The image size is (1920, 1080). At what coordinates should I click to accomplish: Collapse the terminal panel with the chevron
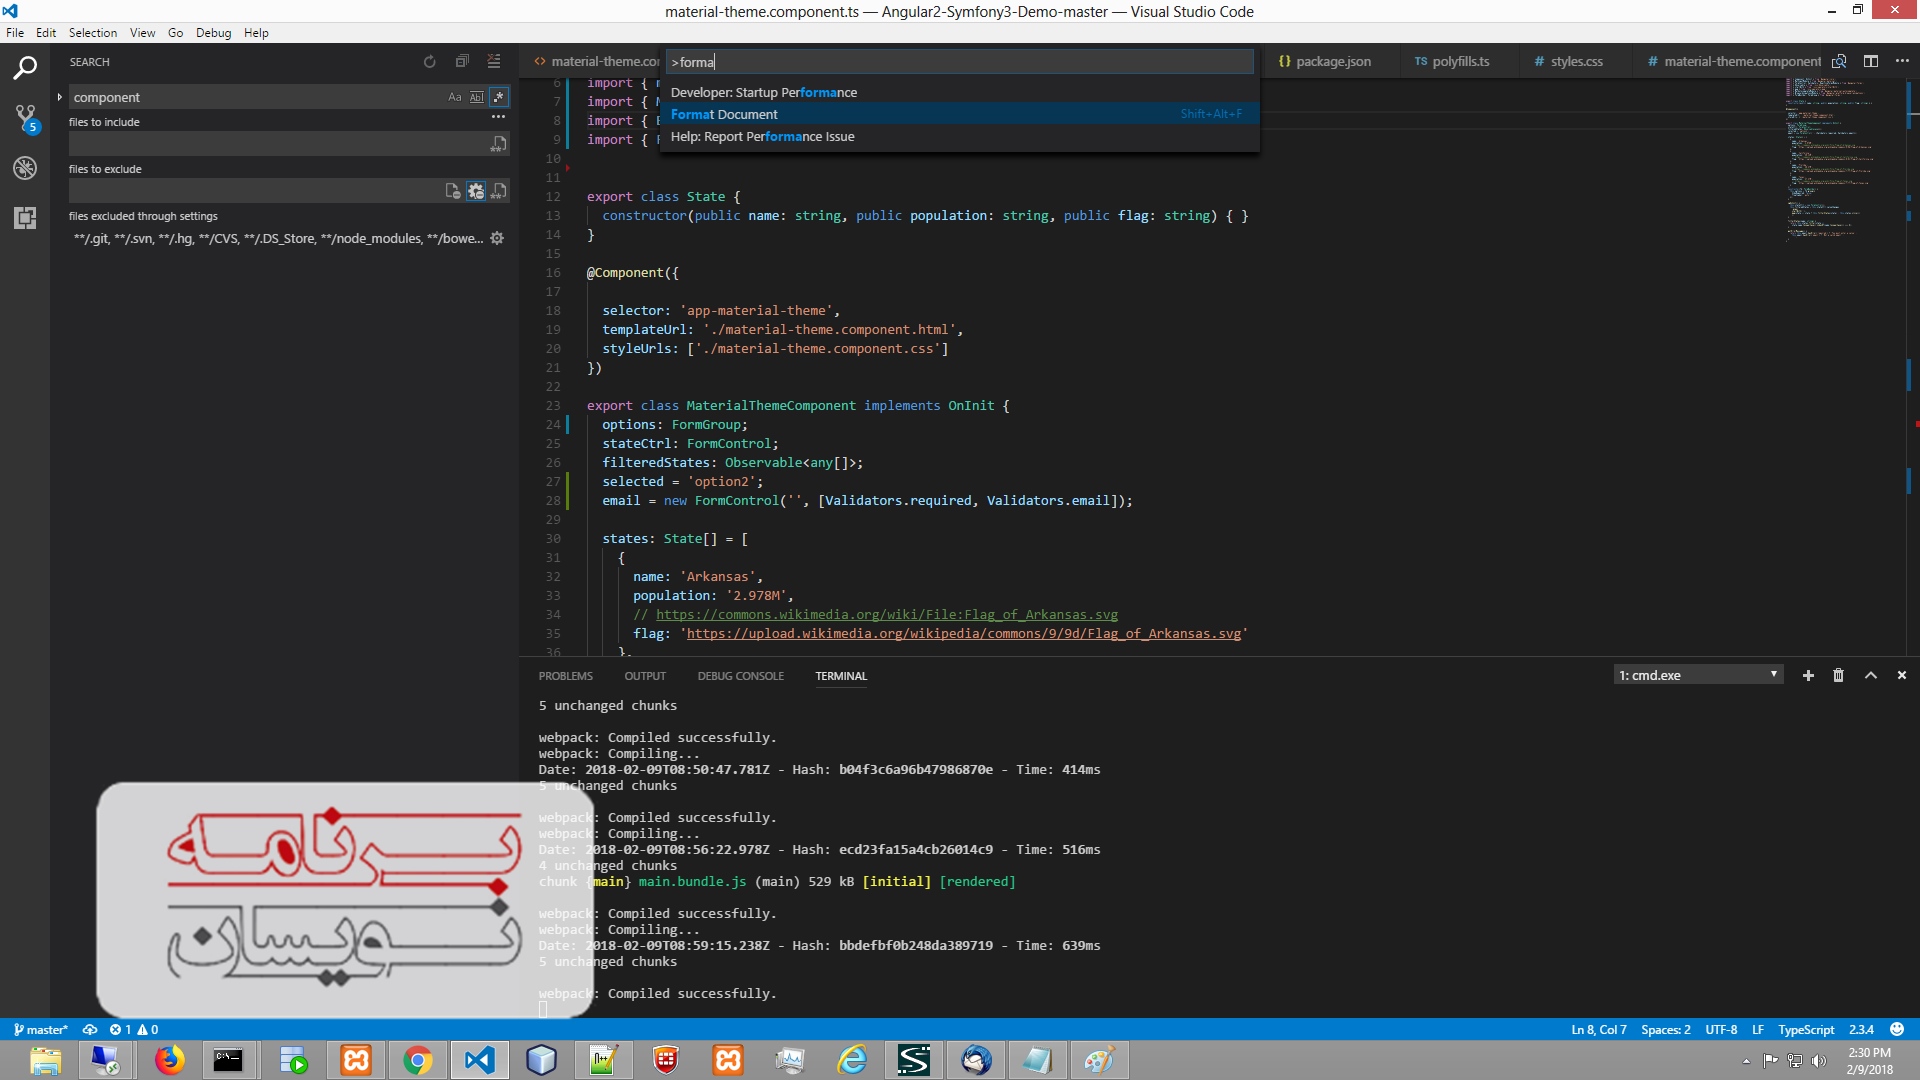click(1869, 675)
